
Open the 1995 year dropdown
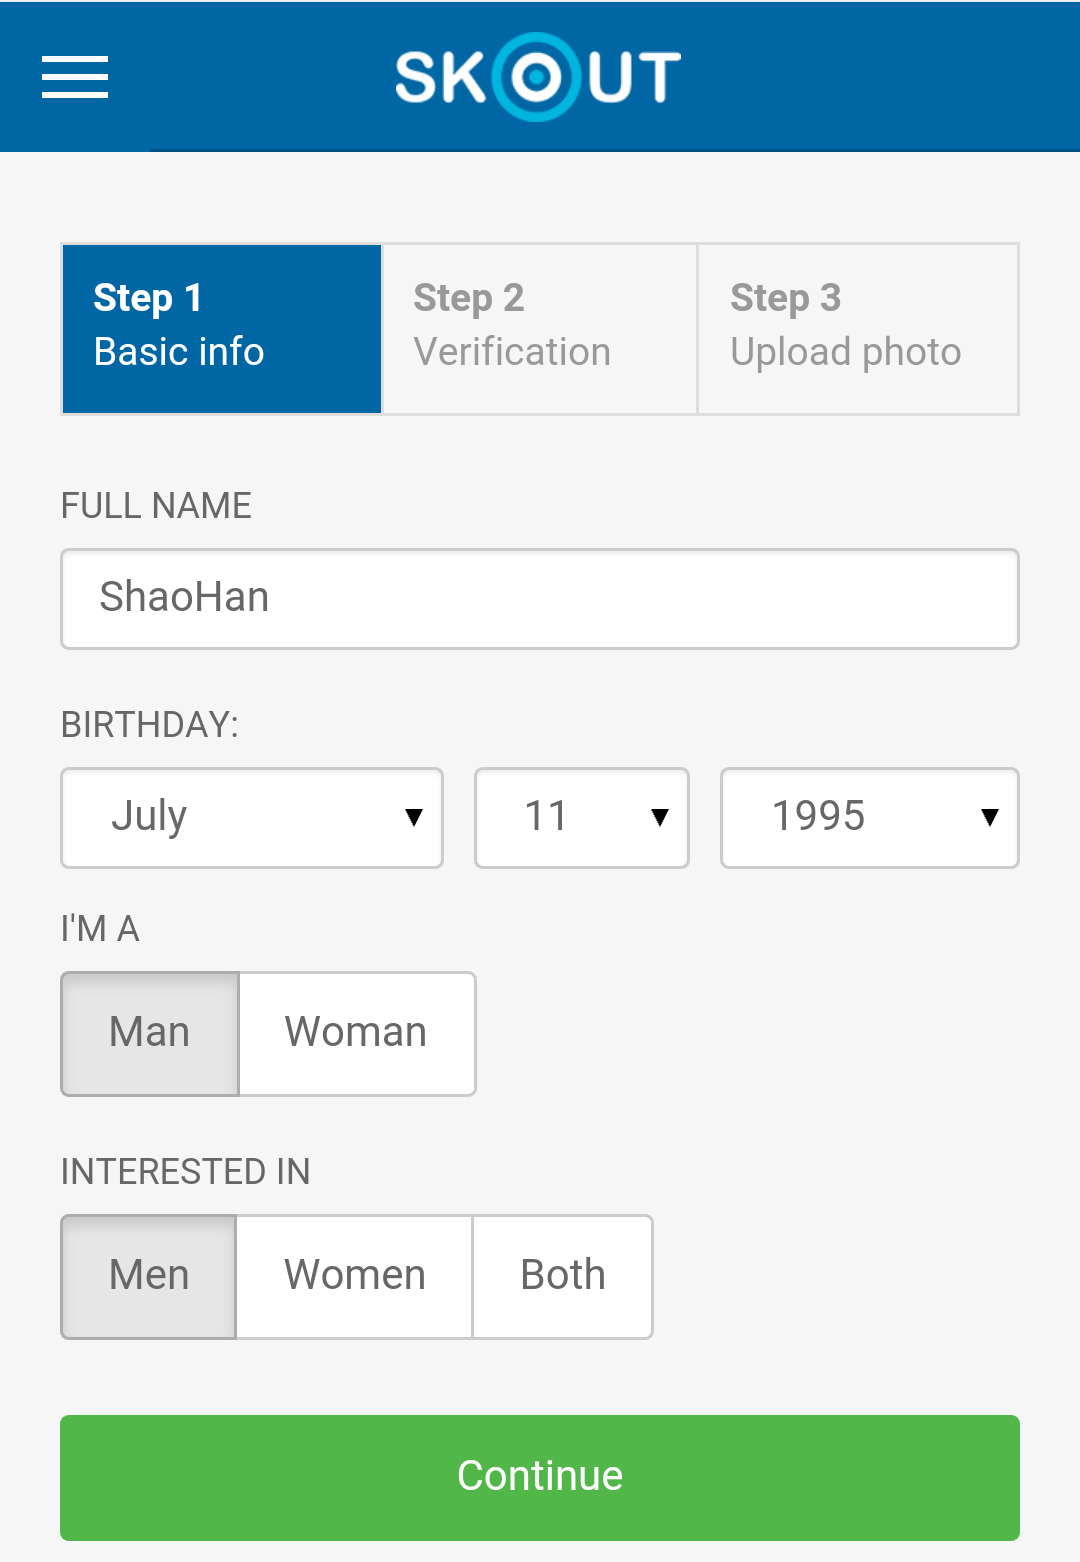[x=870, y=818]
